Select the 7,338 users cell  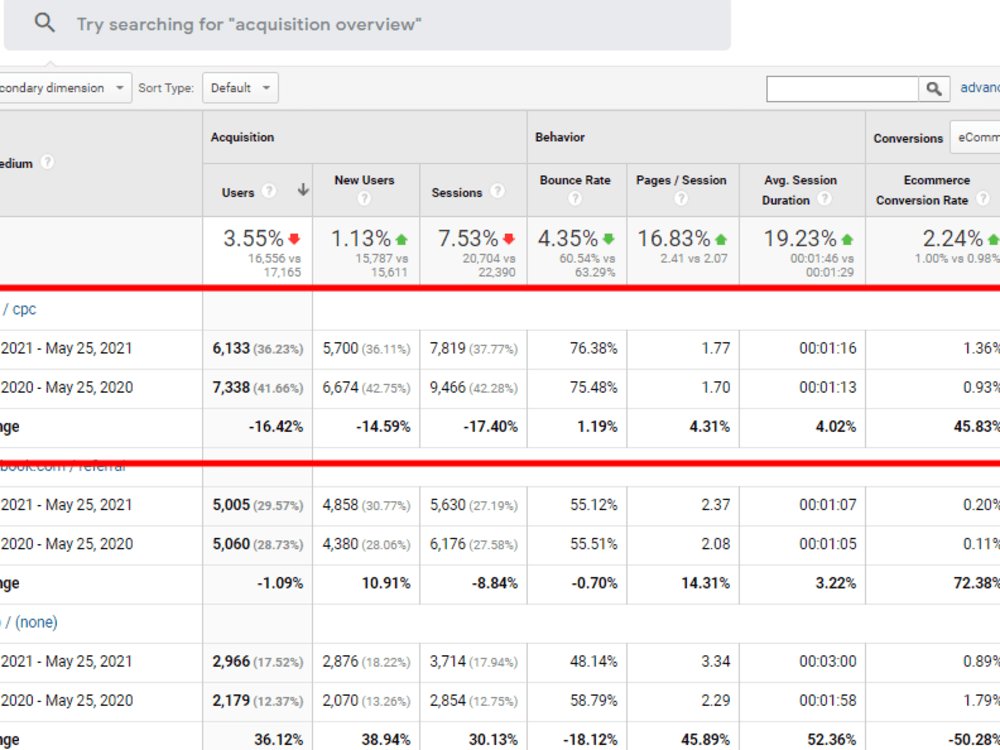click(x=258, y=388)
